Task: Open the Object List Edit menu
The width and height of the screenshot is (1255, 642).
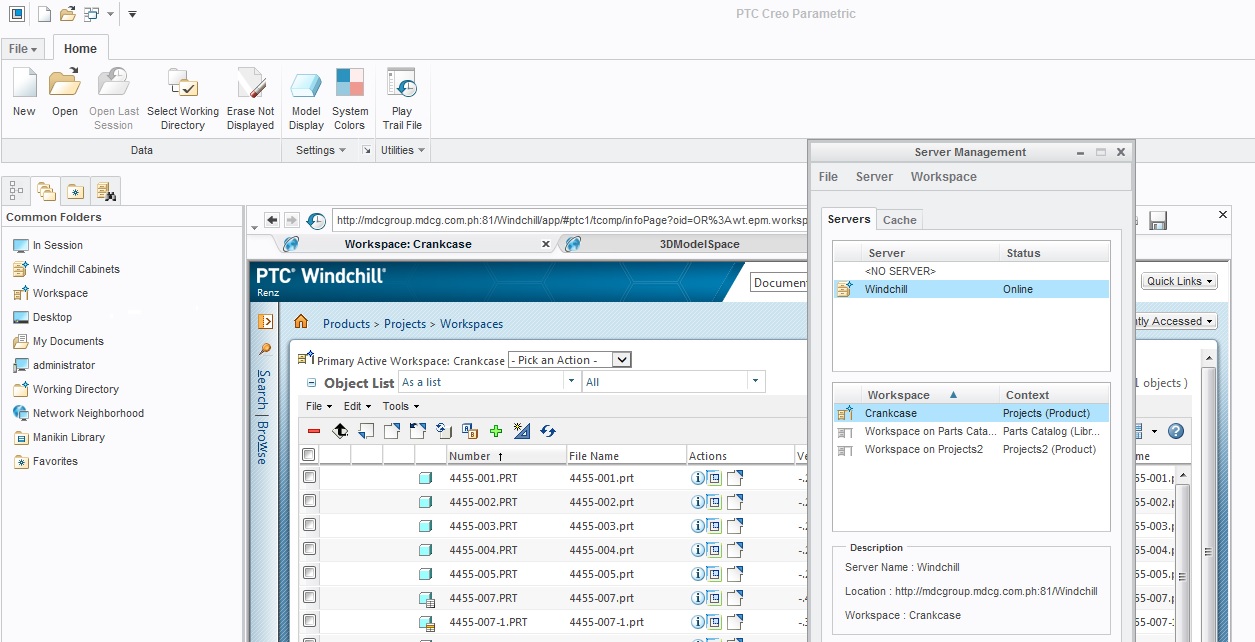Action: [x=357, y=406]
